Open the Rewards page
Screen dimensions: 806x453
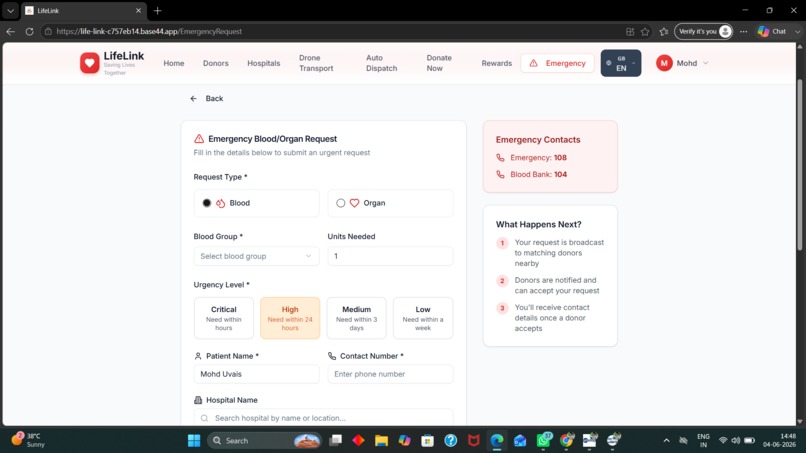click(x=497, y=63)
